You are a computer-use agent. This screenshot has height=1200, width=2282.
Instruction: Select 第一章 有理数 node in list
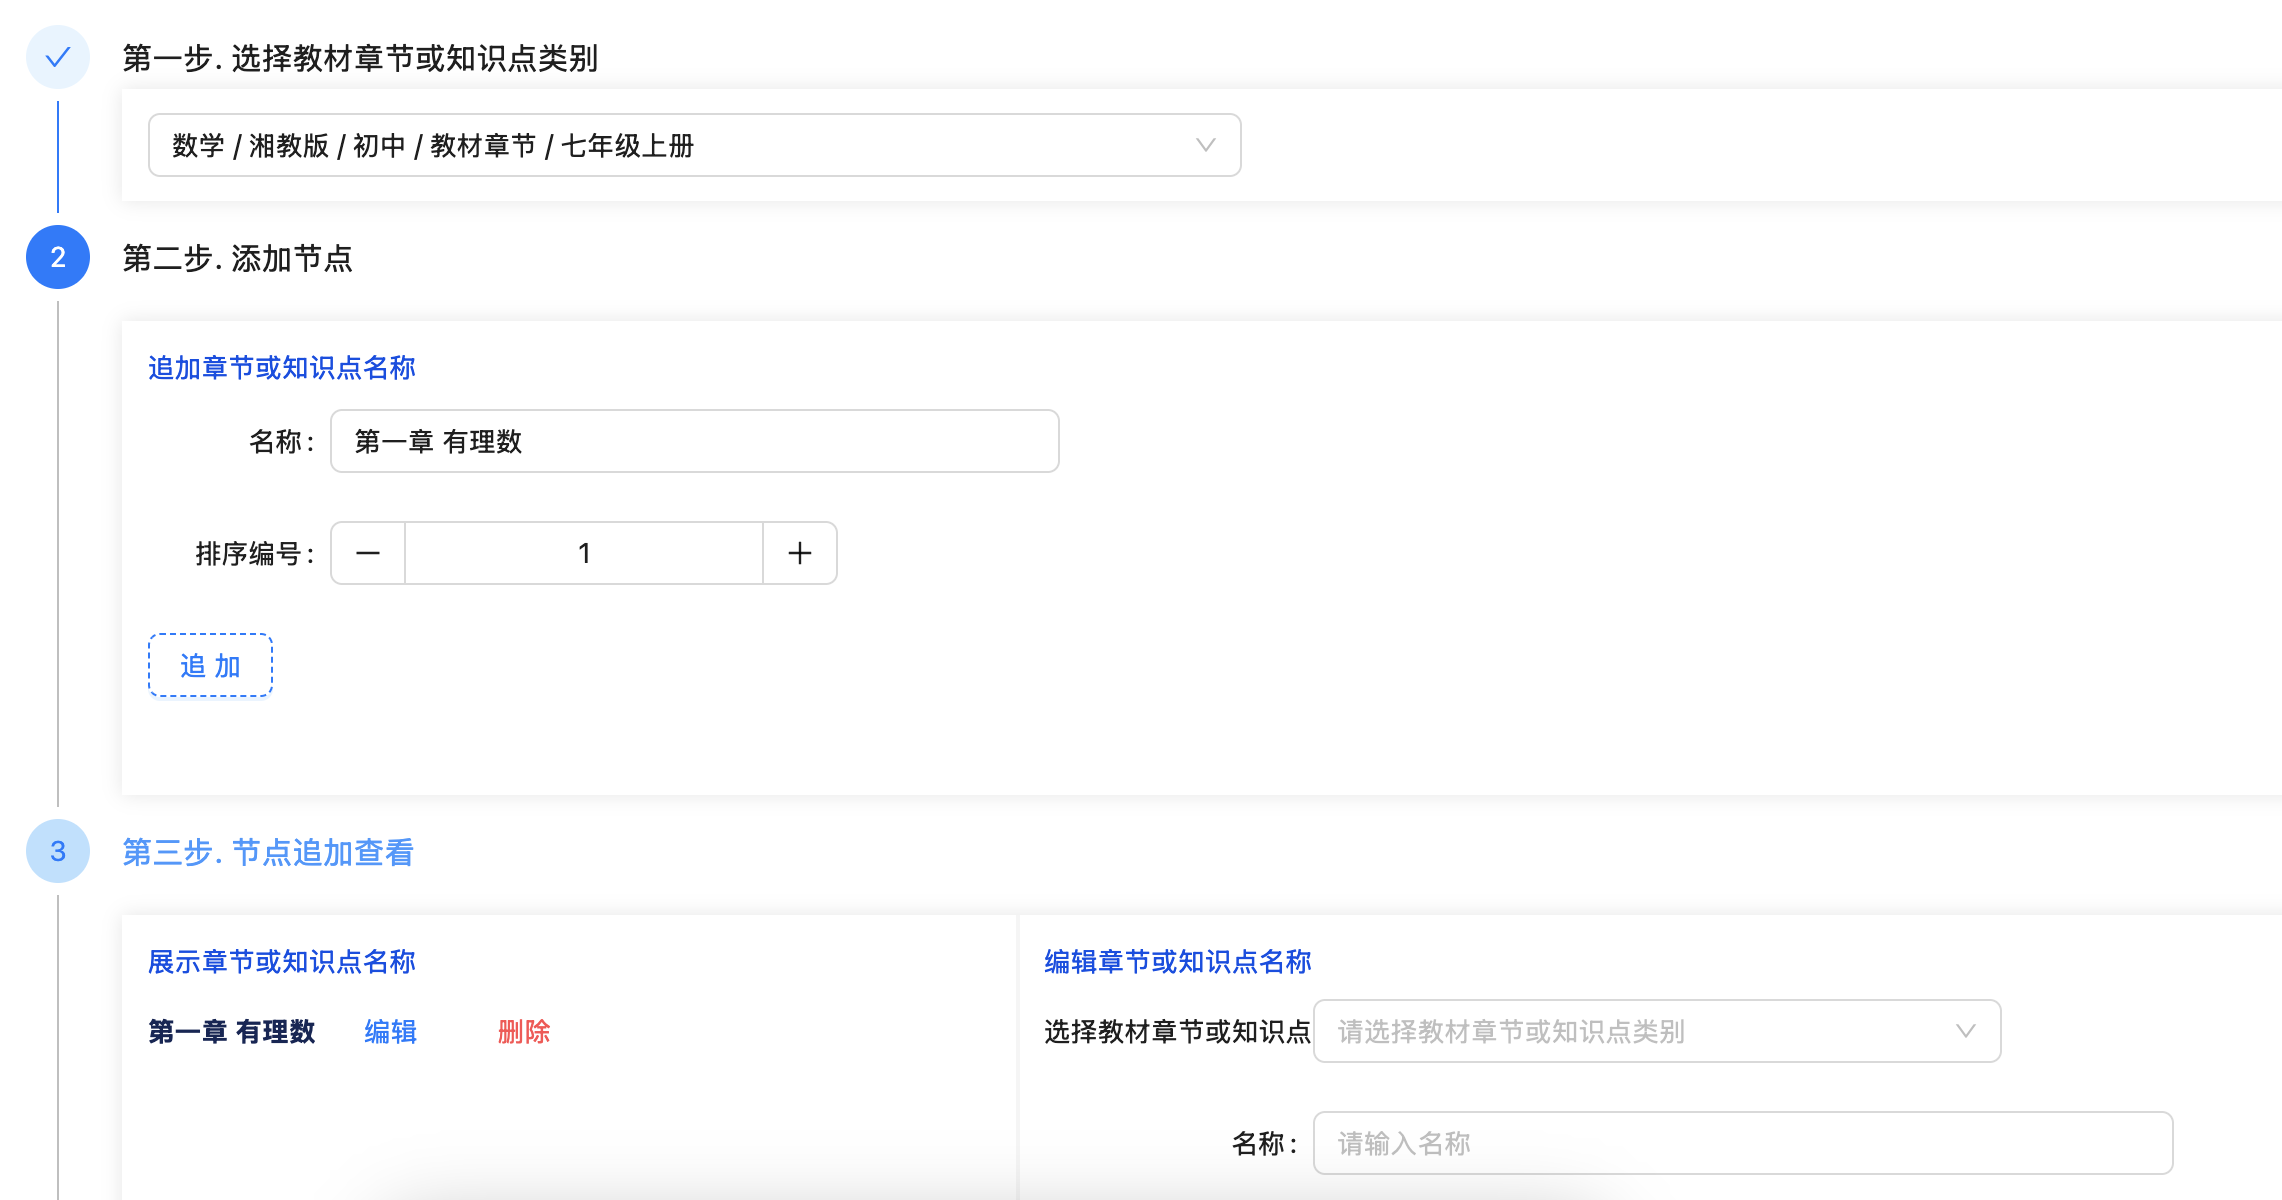pyautogui.click(x=232, y=1031)
